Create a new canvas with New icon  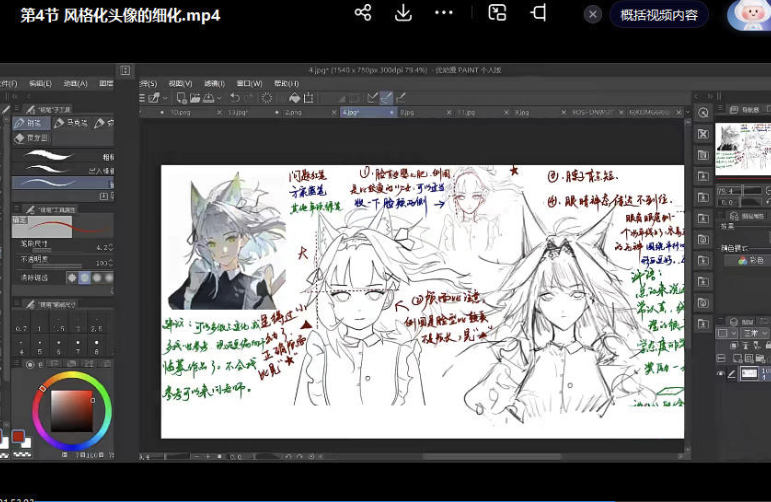coord(181,98)
